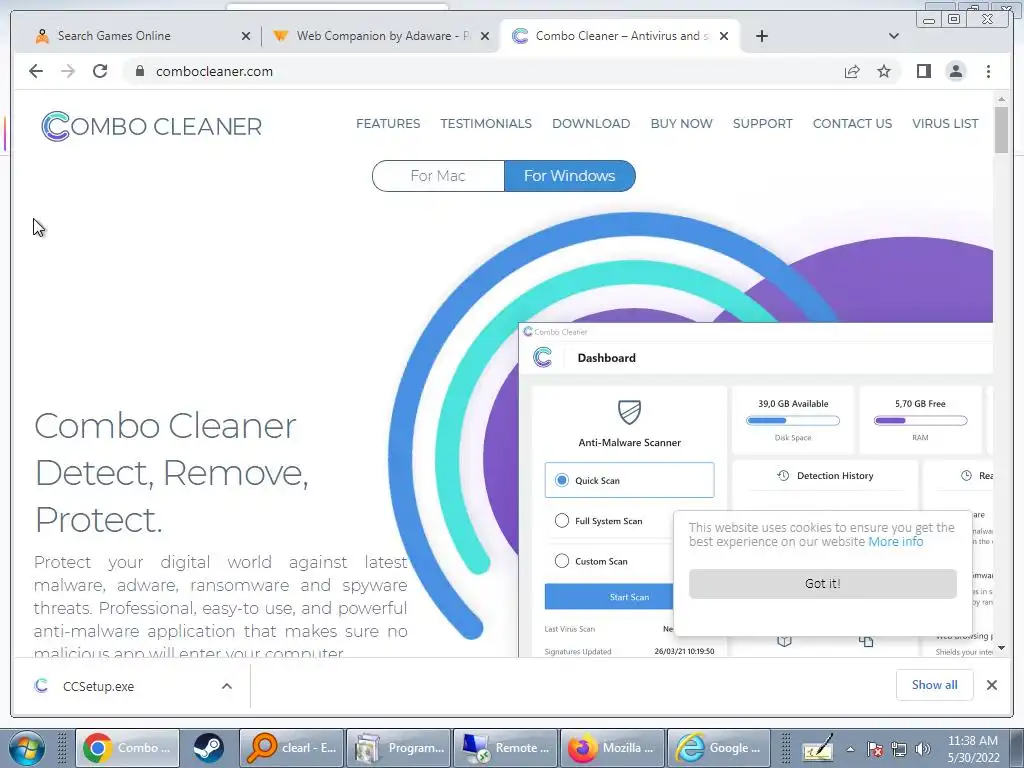Click the Dashboard logo icon in screenshot

(542, 357)
